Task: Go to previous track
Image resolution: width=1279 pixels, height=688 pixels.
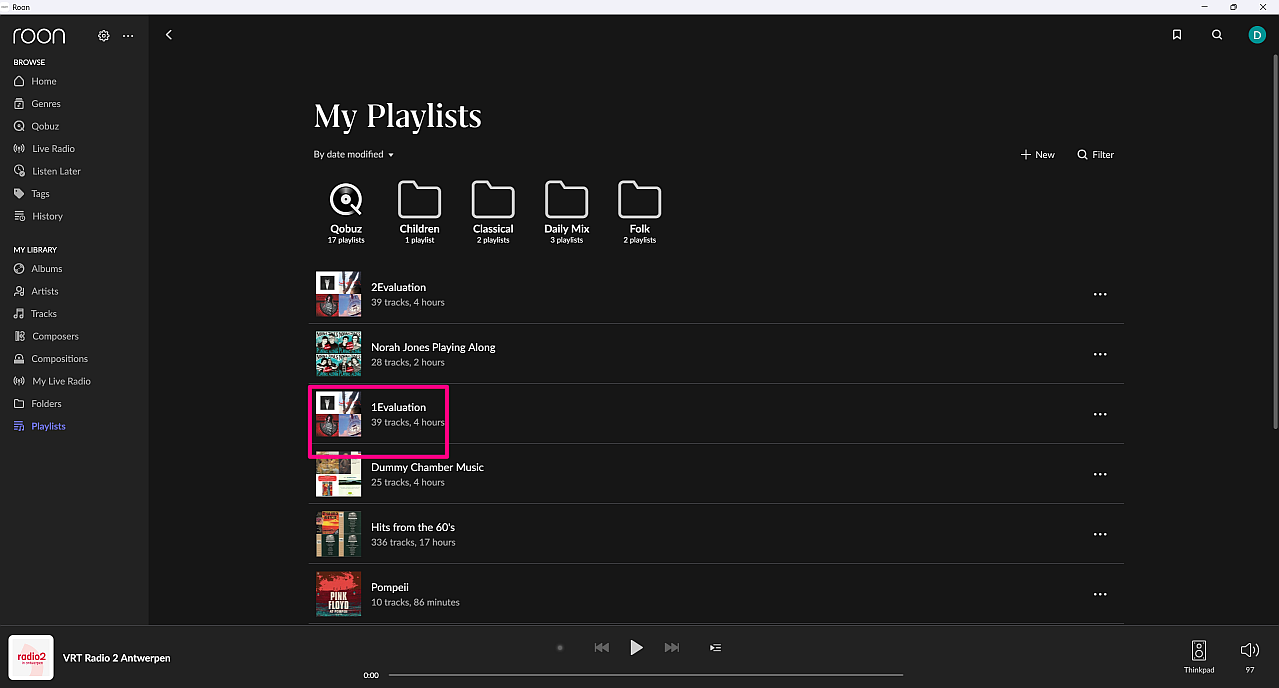Action: pos(601,648)
